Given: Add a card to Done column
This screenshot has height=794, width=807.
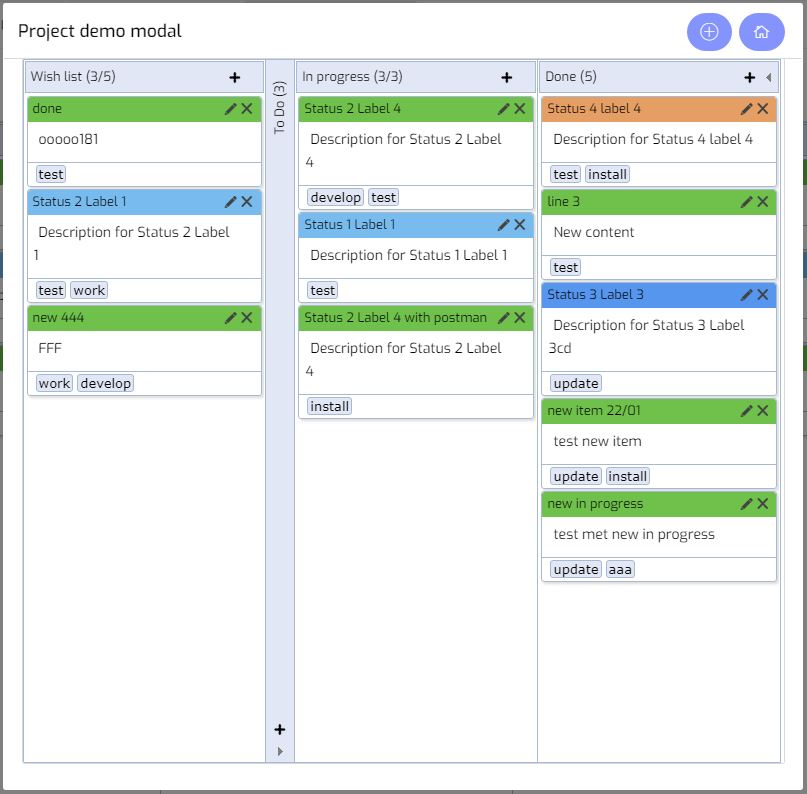Looking at the screenshot, I should [x=749, y=77].
